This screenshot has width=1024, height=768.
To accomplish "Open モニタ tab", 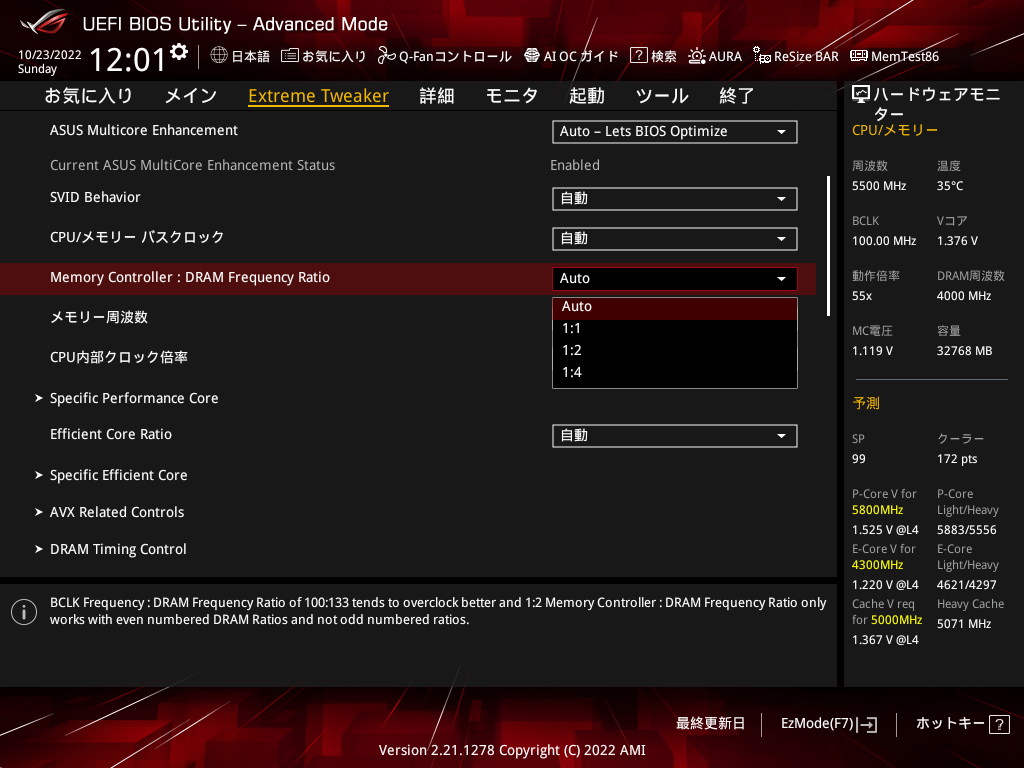I will [x=512, y=96].
